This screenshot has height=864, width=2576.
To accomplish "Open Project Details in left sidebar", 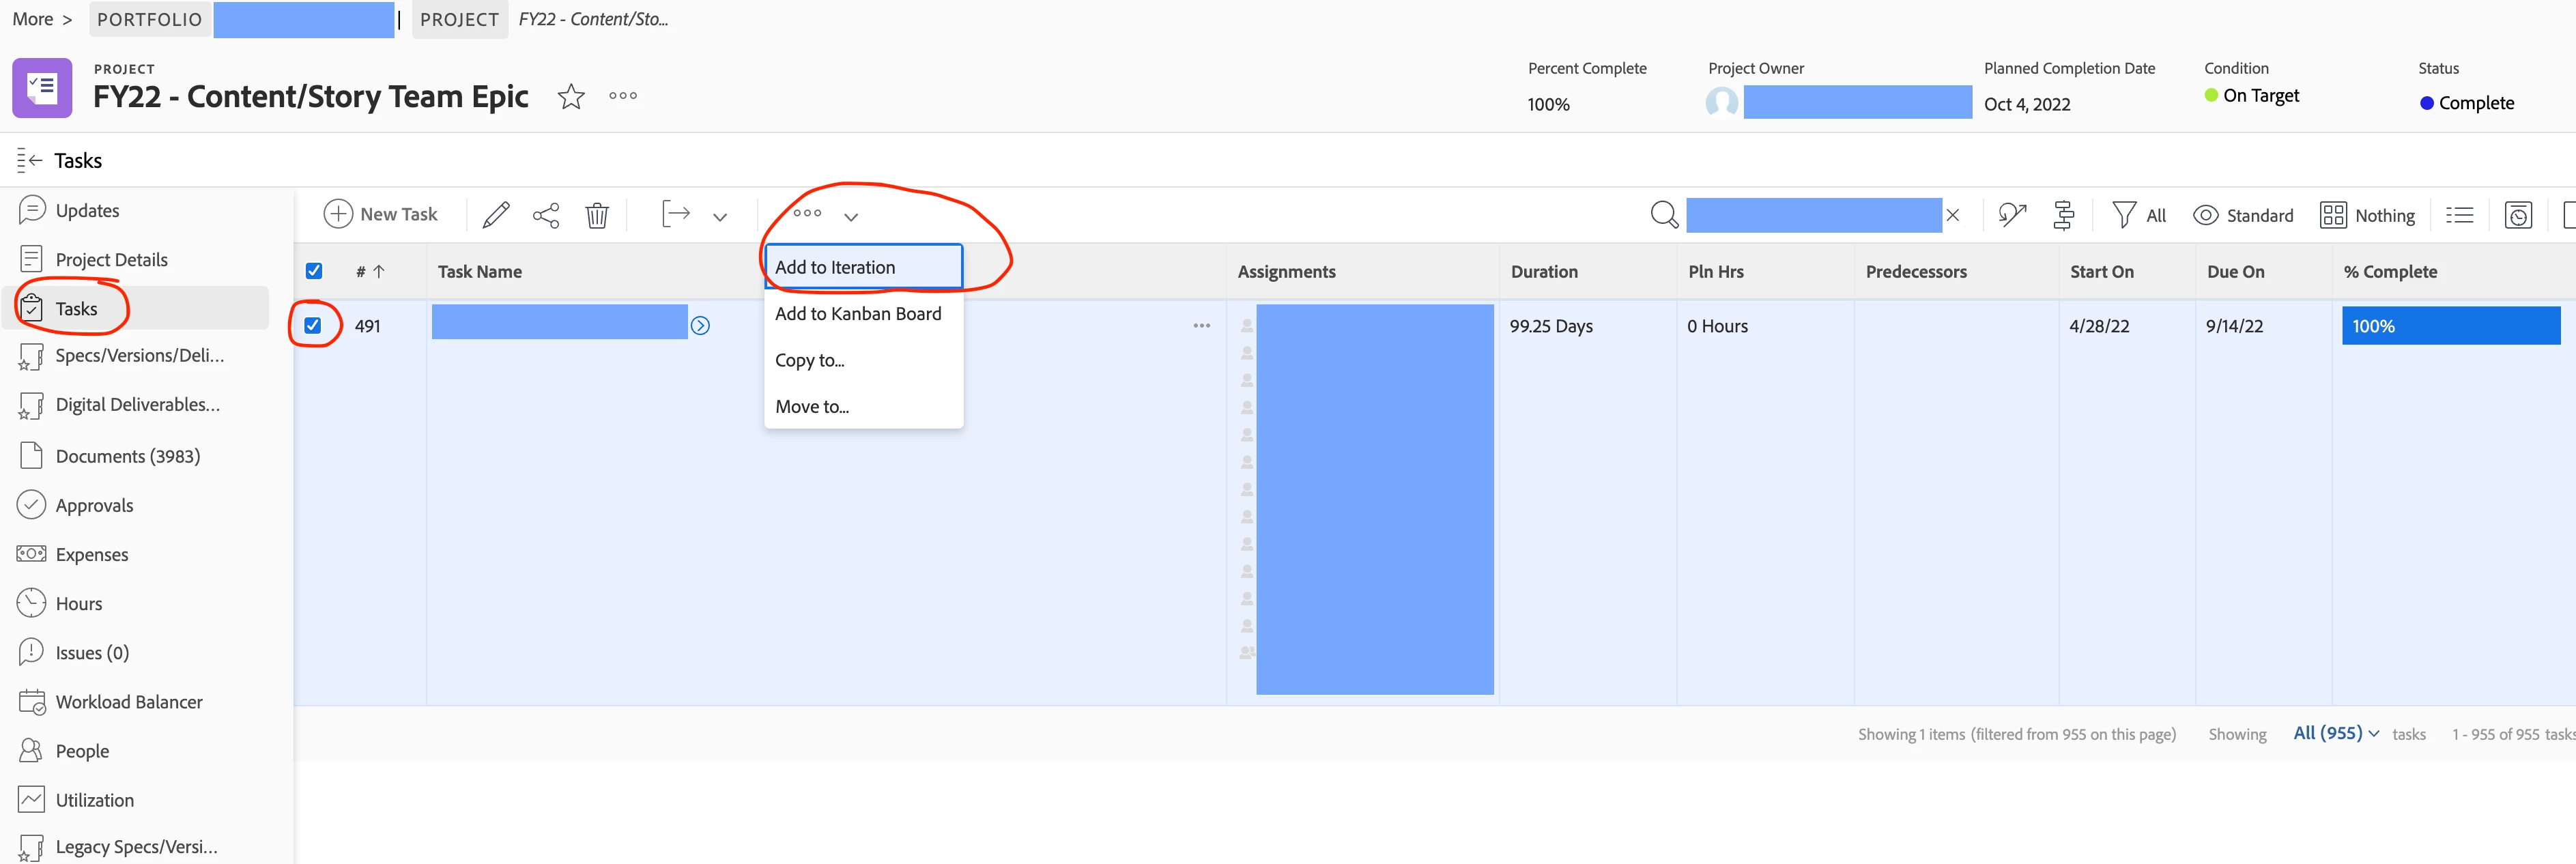I will point(111,260).
